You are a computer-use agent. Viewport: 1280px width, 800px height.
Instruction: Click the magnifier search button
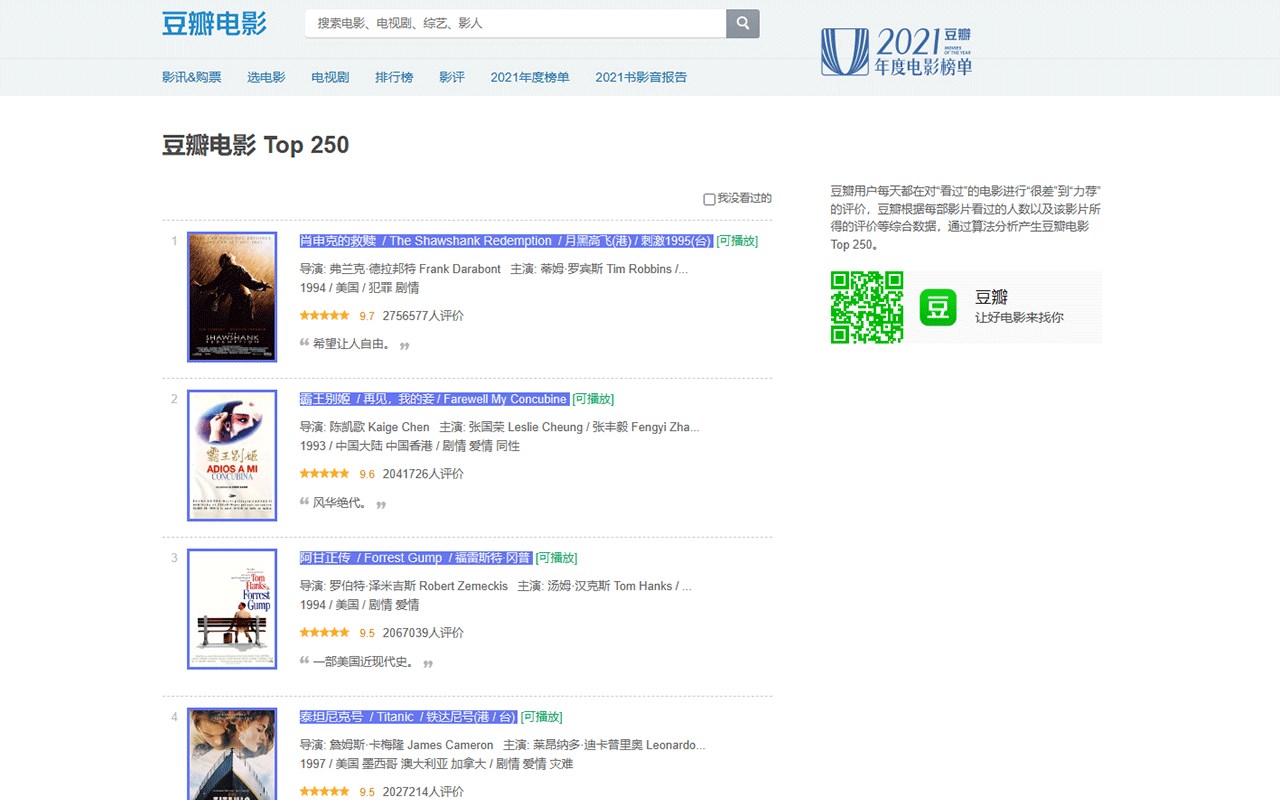[742, 23]
